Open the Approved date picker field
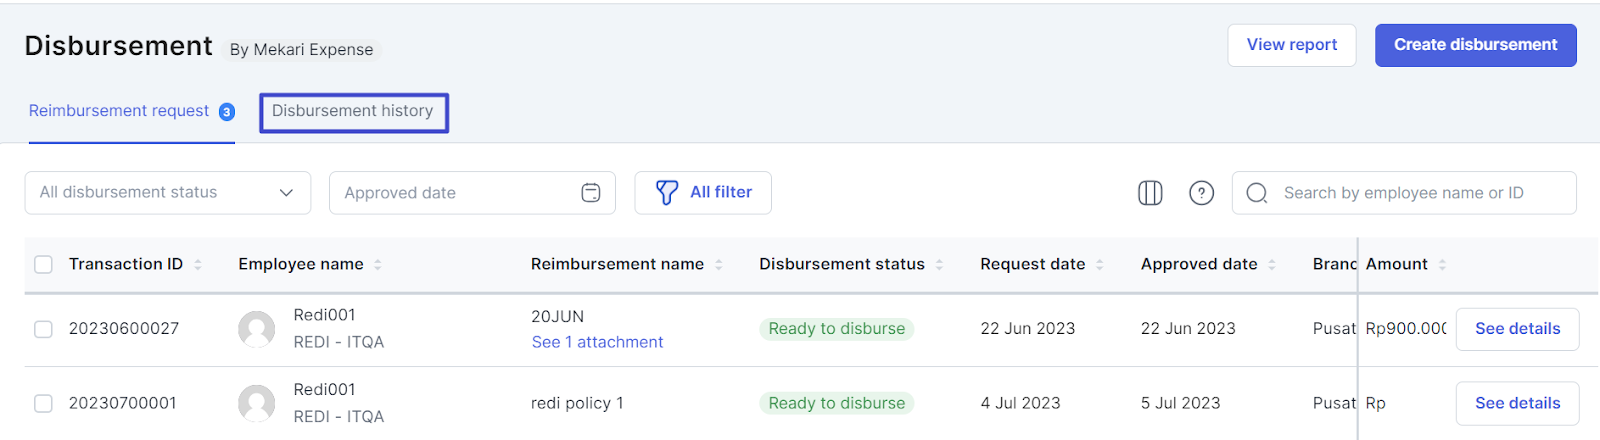 click(472, 193)
